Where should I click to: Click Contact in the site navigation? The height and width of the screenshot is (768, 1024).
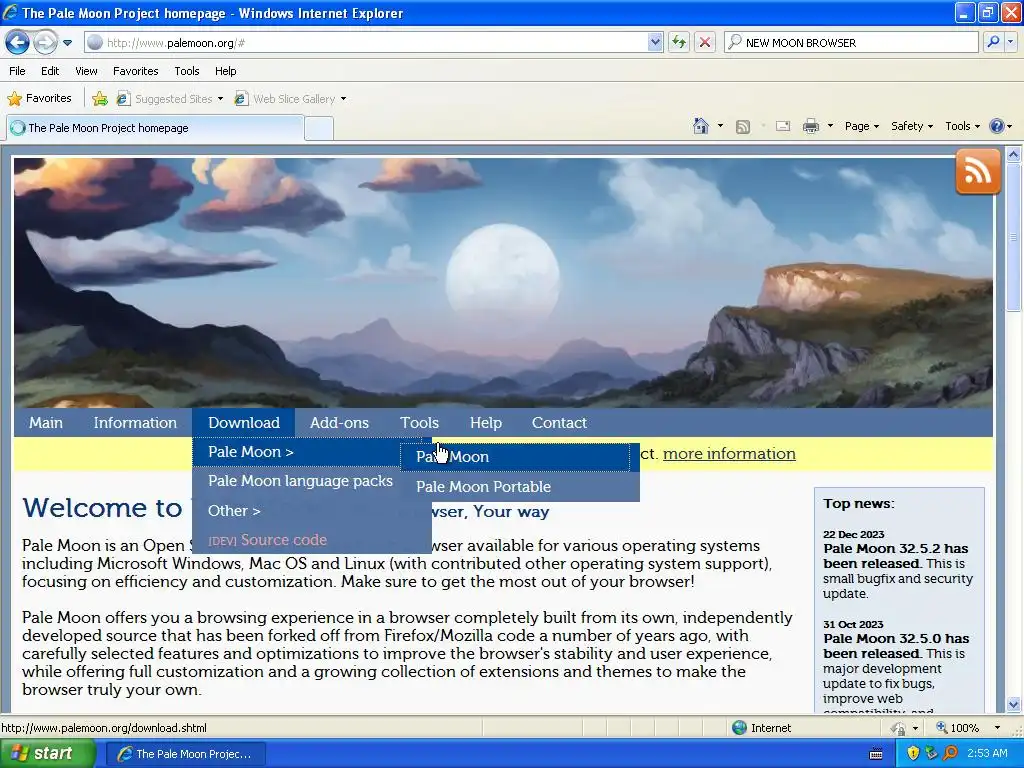(559, 423)
